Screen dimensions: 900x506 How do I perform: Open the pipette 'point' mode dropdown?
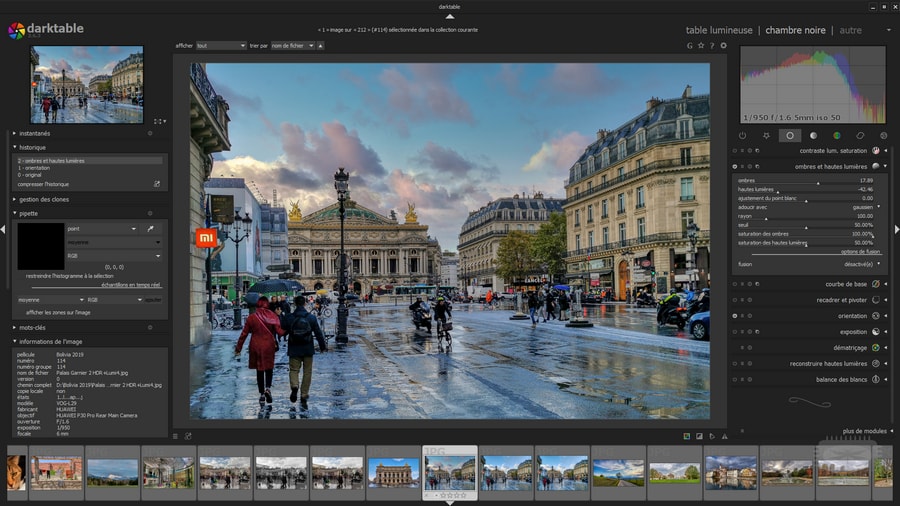102,228
